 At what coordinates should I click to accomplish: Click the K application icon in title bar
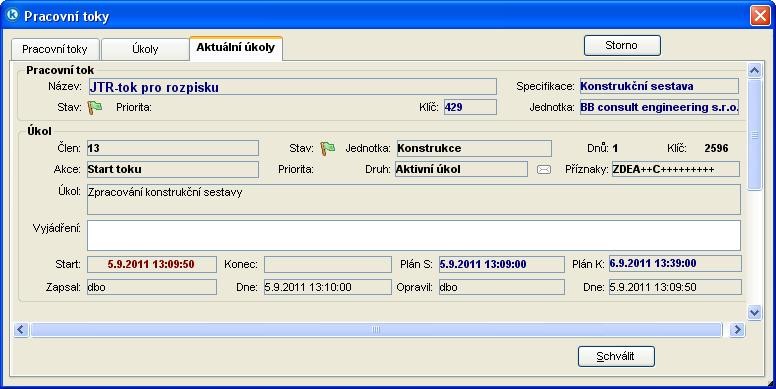tap(12, 15)
